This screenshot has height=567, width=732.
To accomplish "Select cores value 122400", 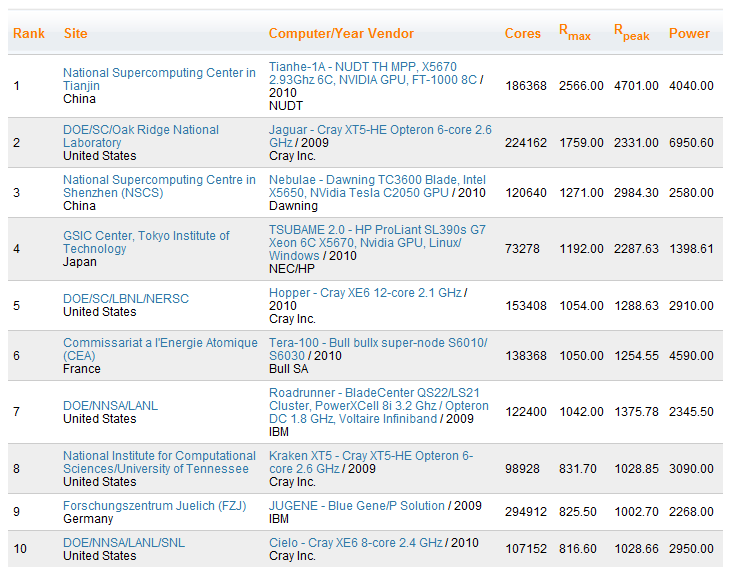I will 526,412.
